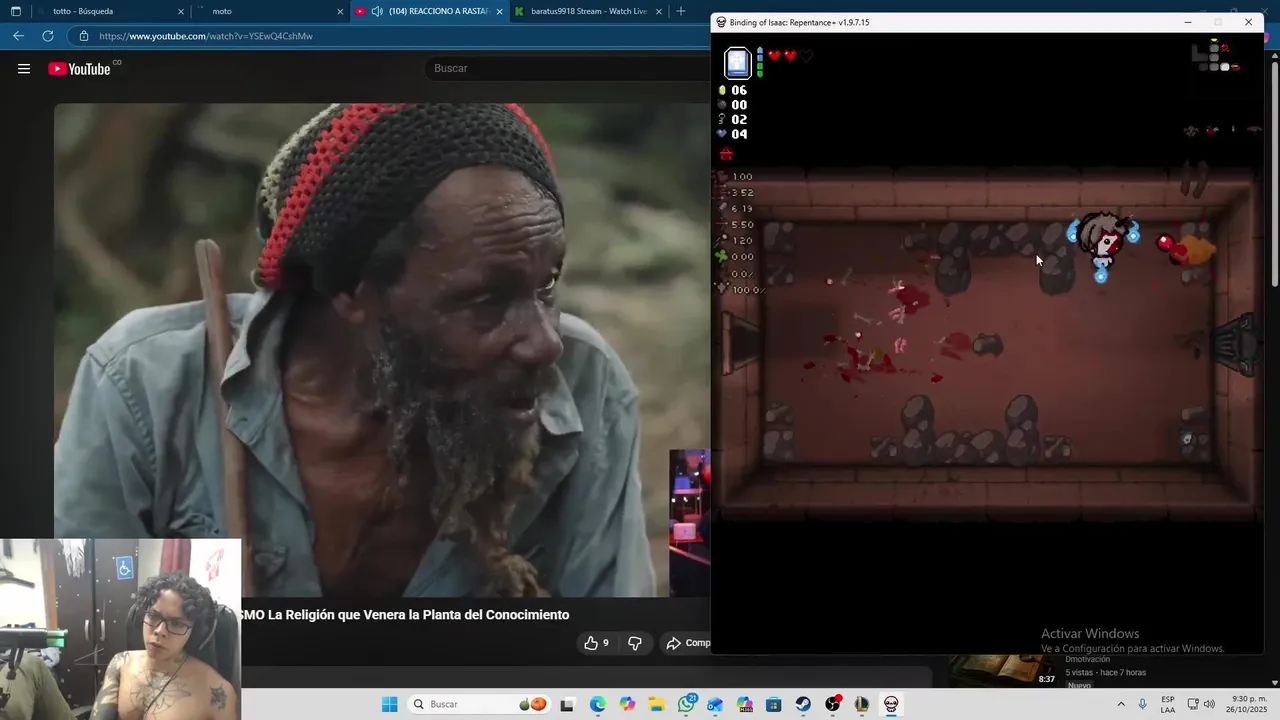Open Outlook from the taskbar
Screen dimensions: 1280x720
click(x=715, y=704)
